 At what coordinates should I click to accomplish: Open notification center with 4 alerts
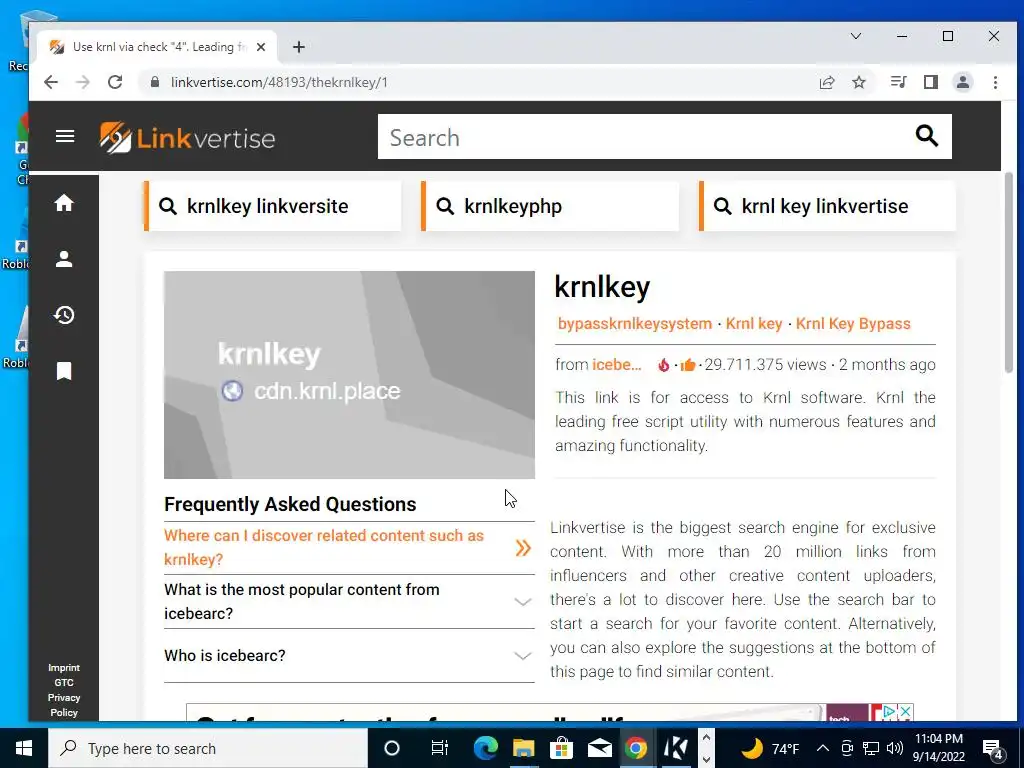(x=993, y=749)
